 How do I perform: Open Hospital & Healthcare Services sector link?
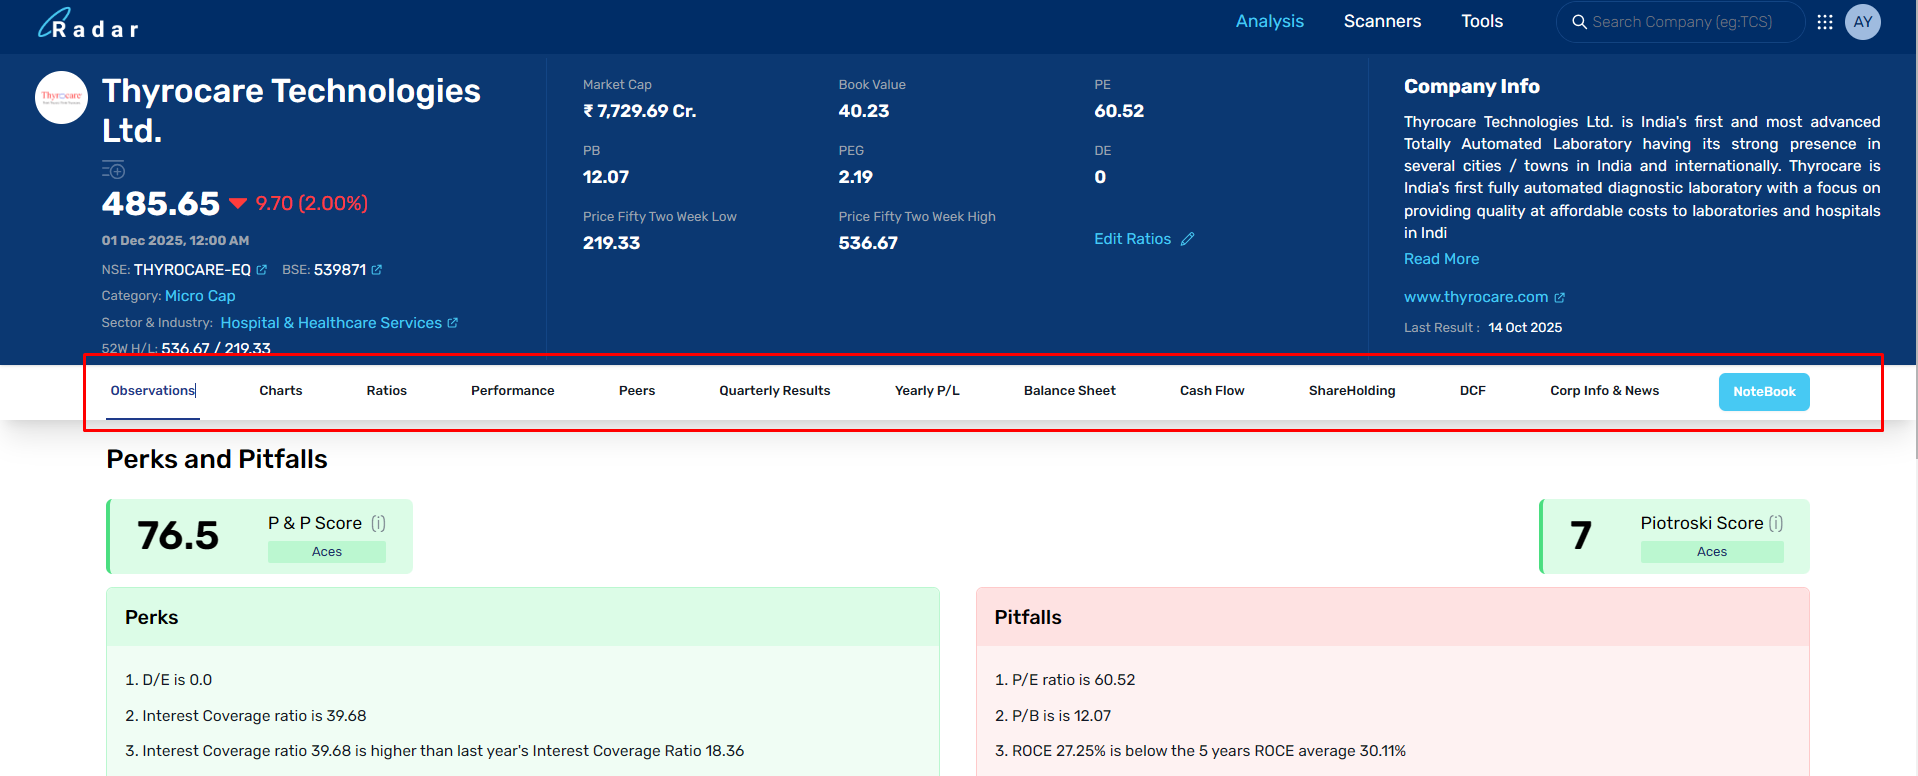331,323
